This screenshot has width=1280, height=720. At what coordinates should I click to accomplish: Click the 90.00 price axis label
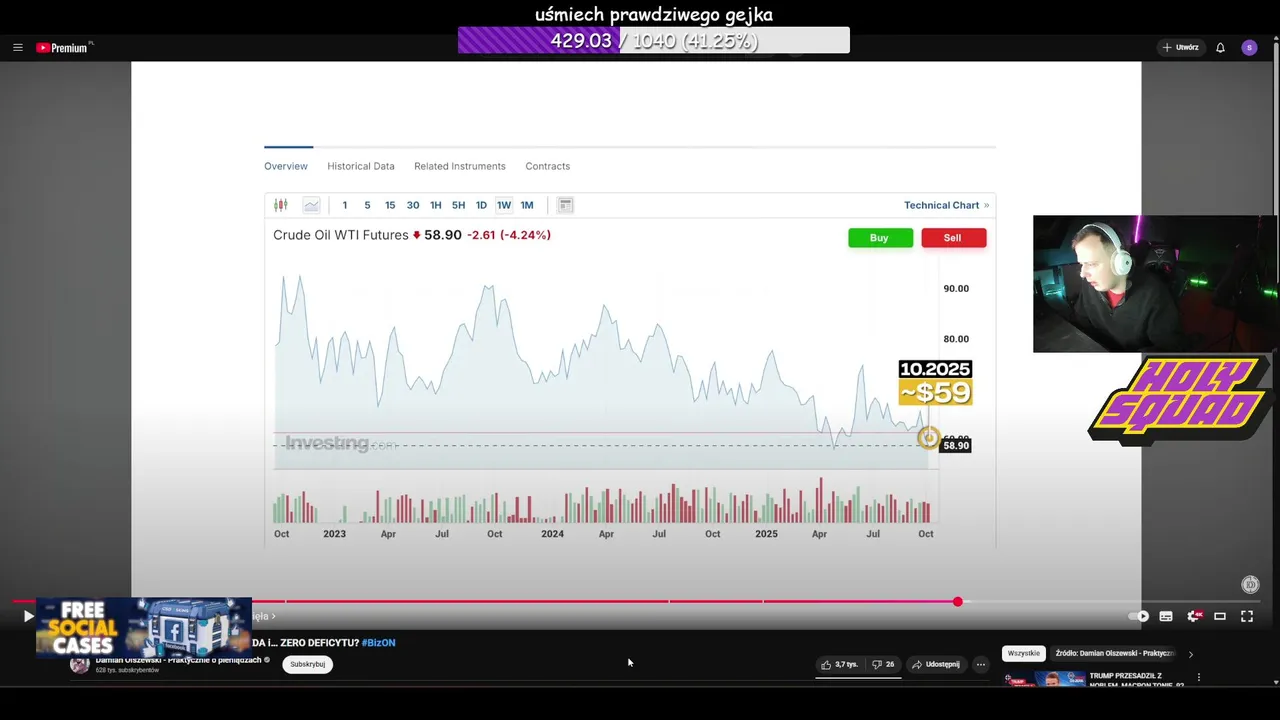pyautogui.click(x=956, y=288)
